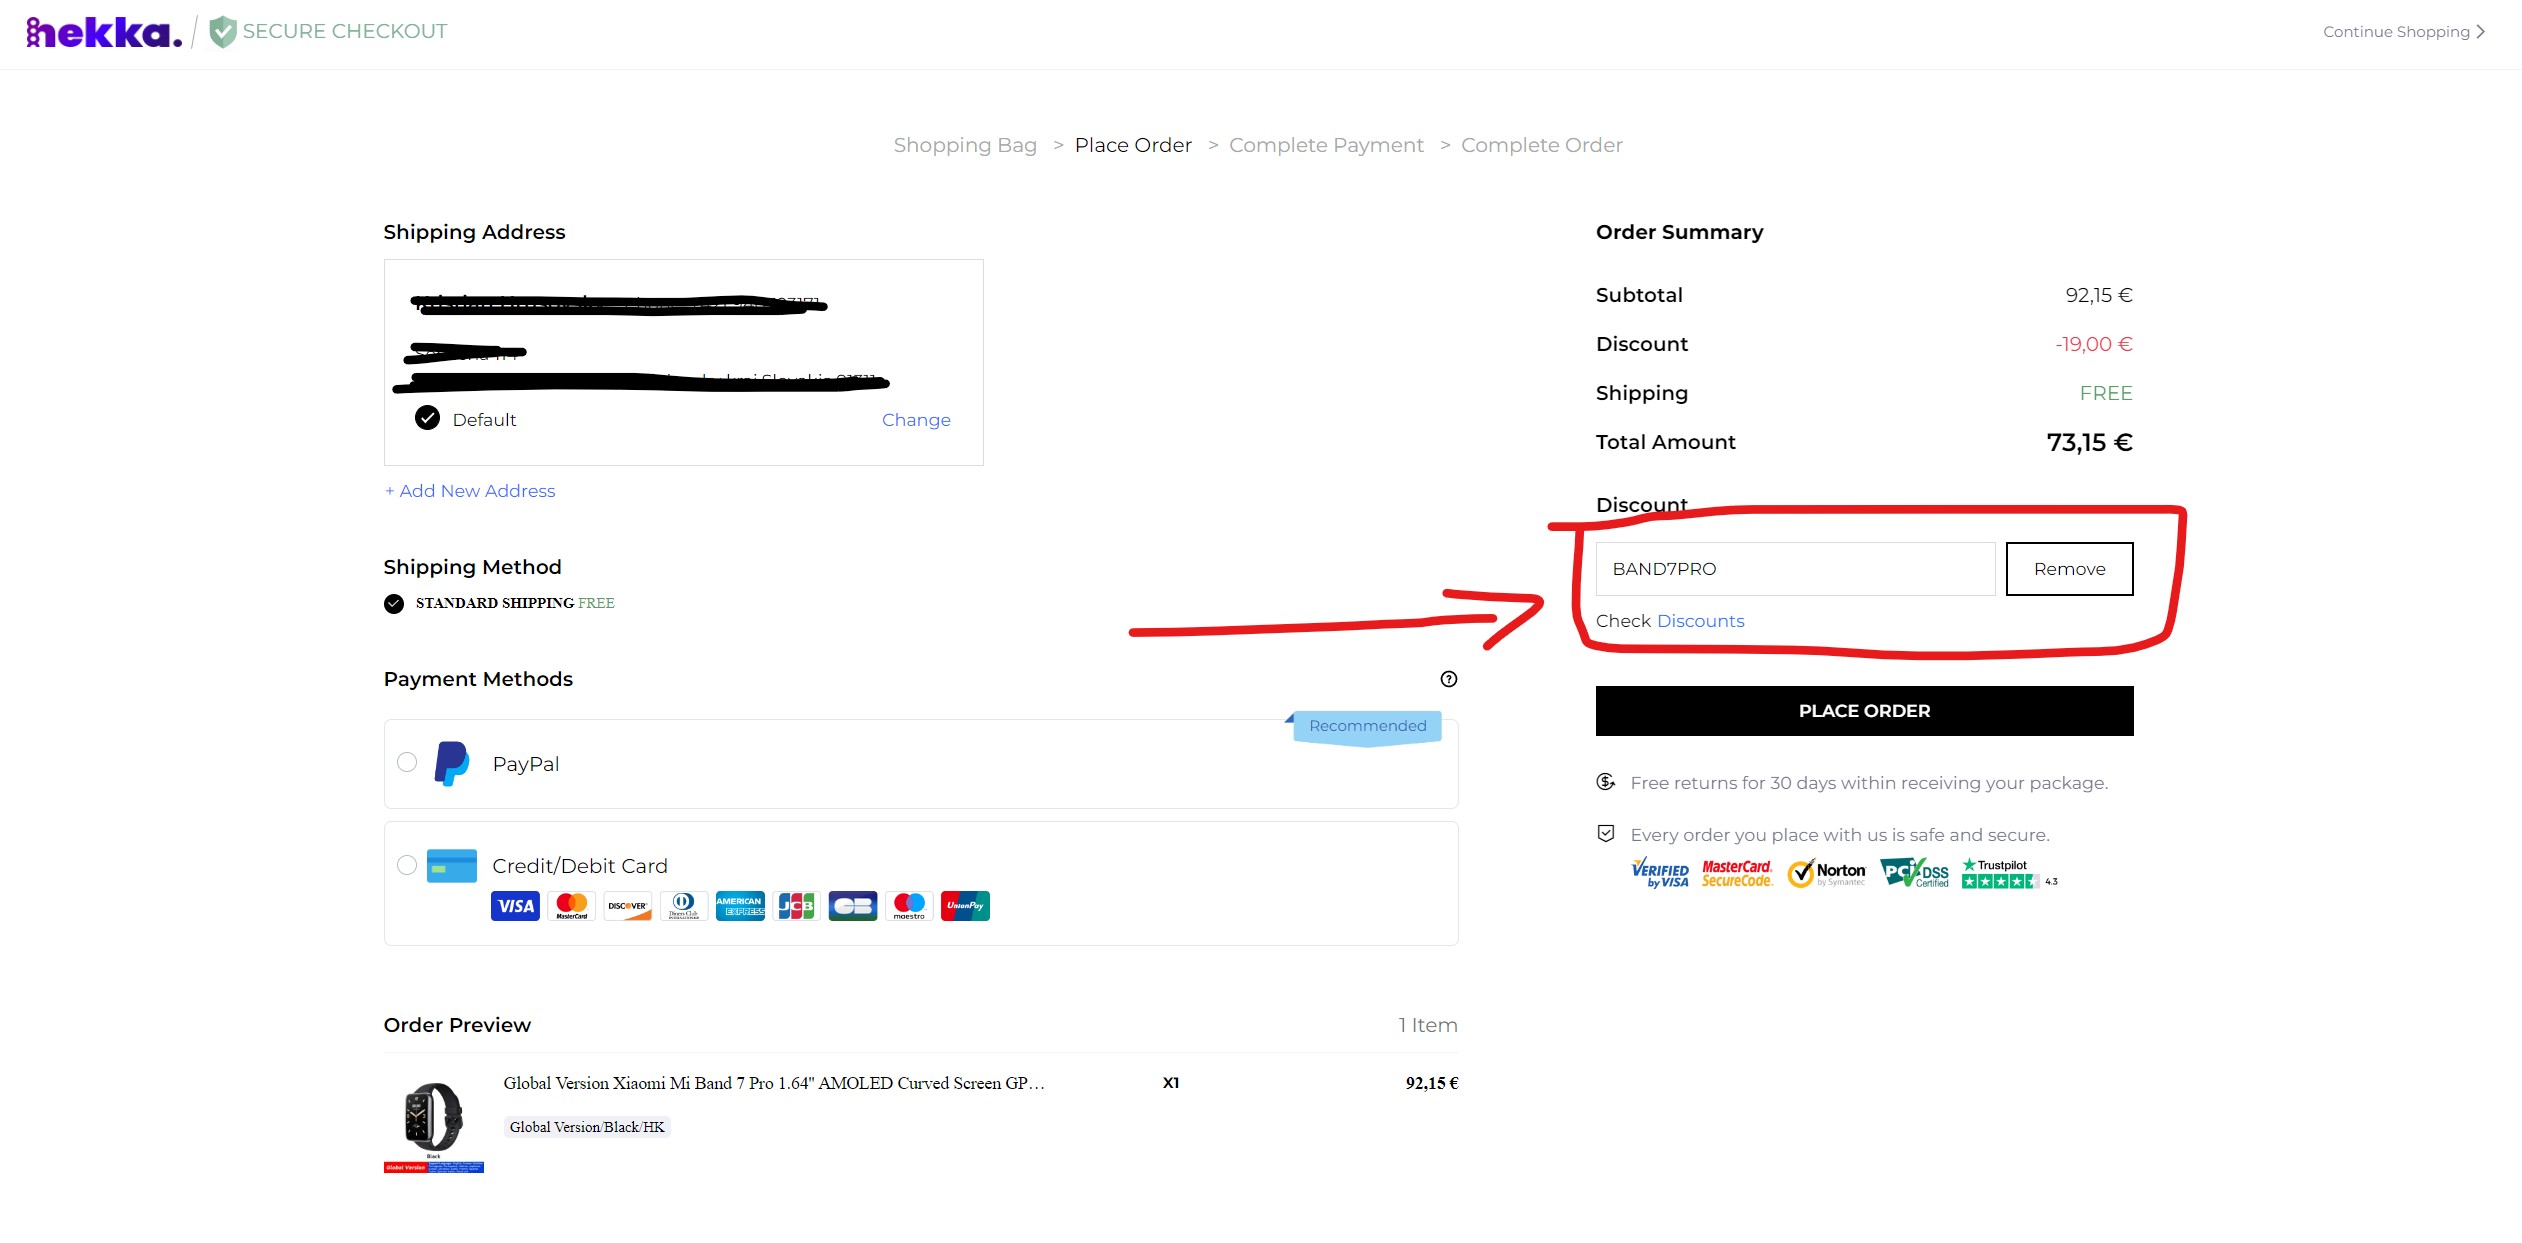Click the X1 quantity label
This screenshot has width=2522, height=1243.
(x=1171, y=1083)
